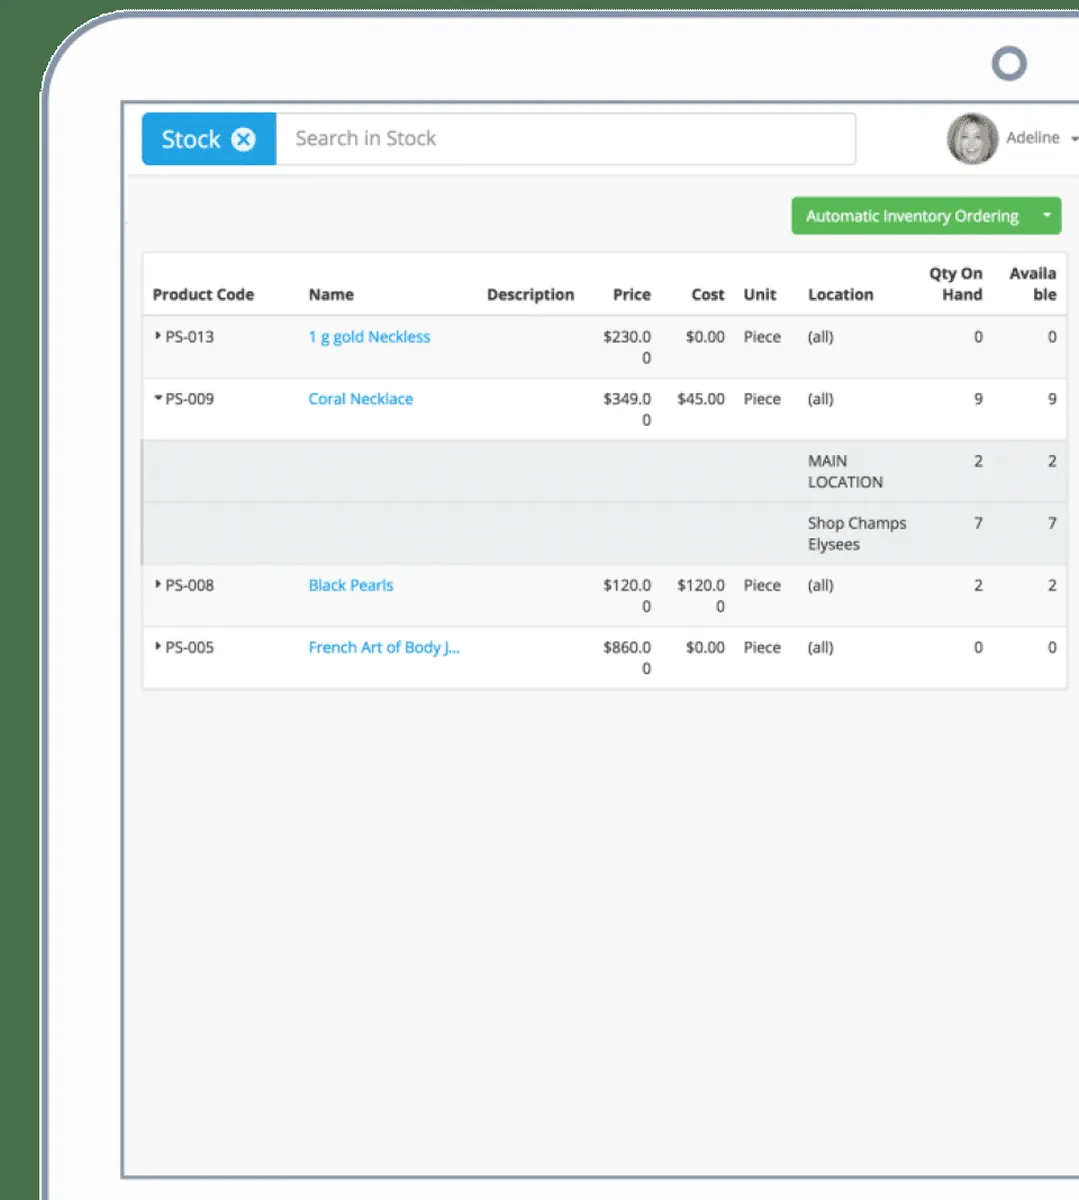
Task: Remove the Stock filter tag with its X icon
Action: tap(243, 139)
